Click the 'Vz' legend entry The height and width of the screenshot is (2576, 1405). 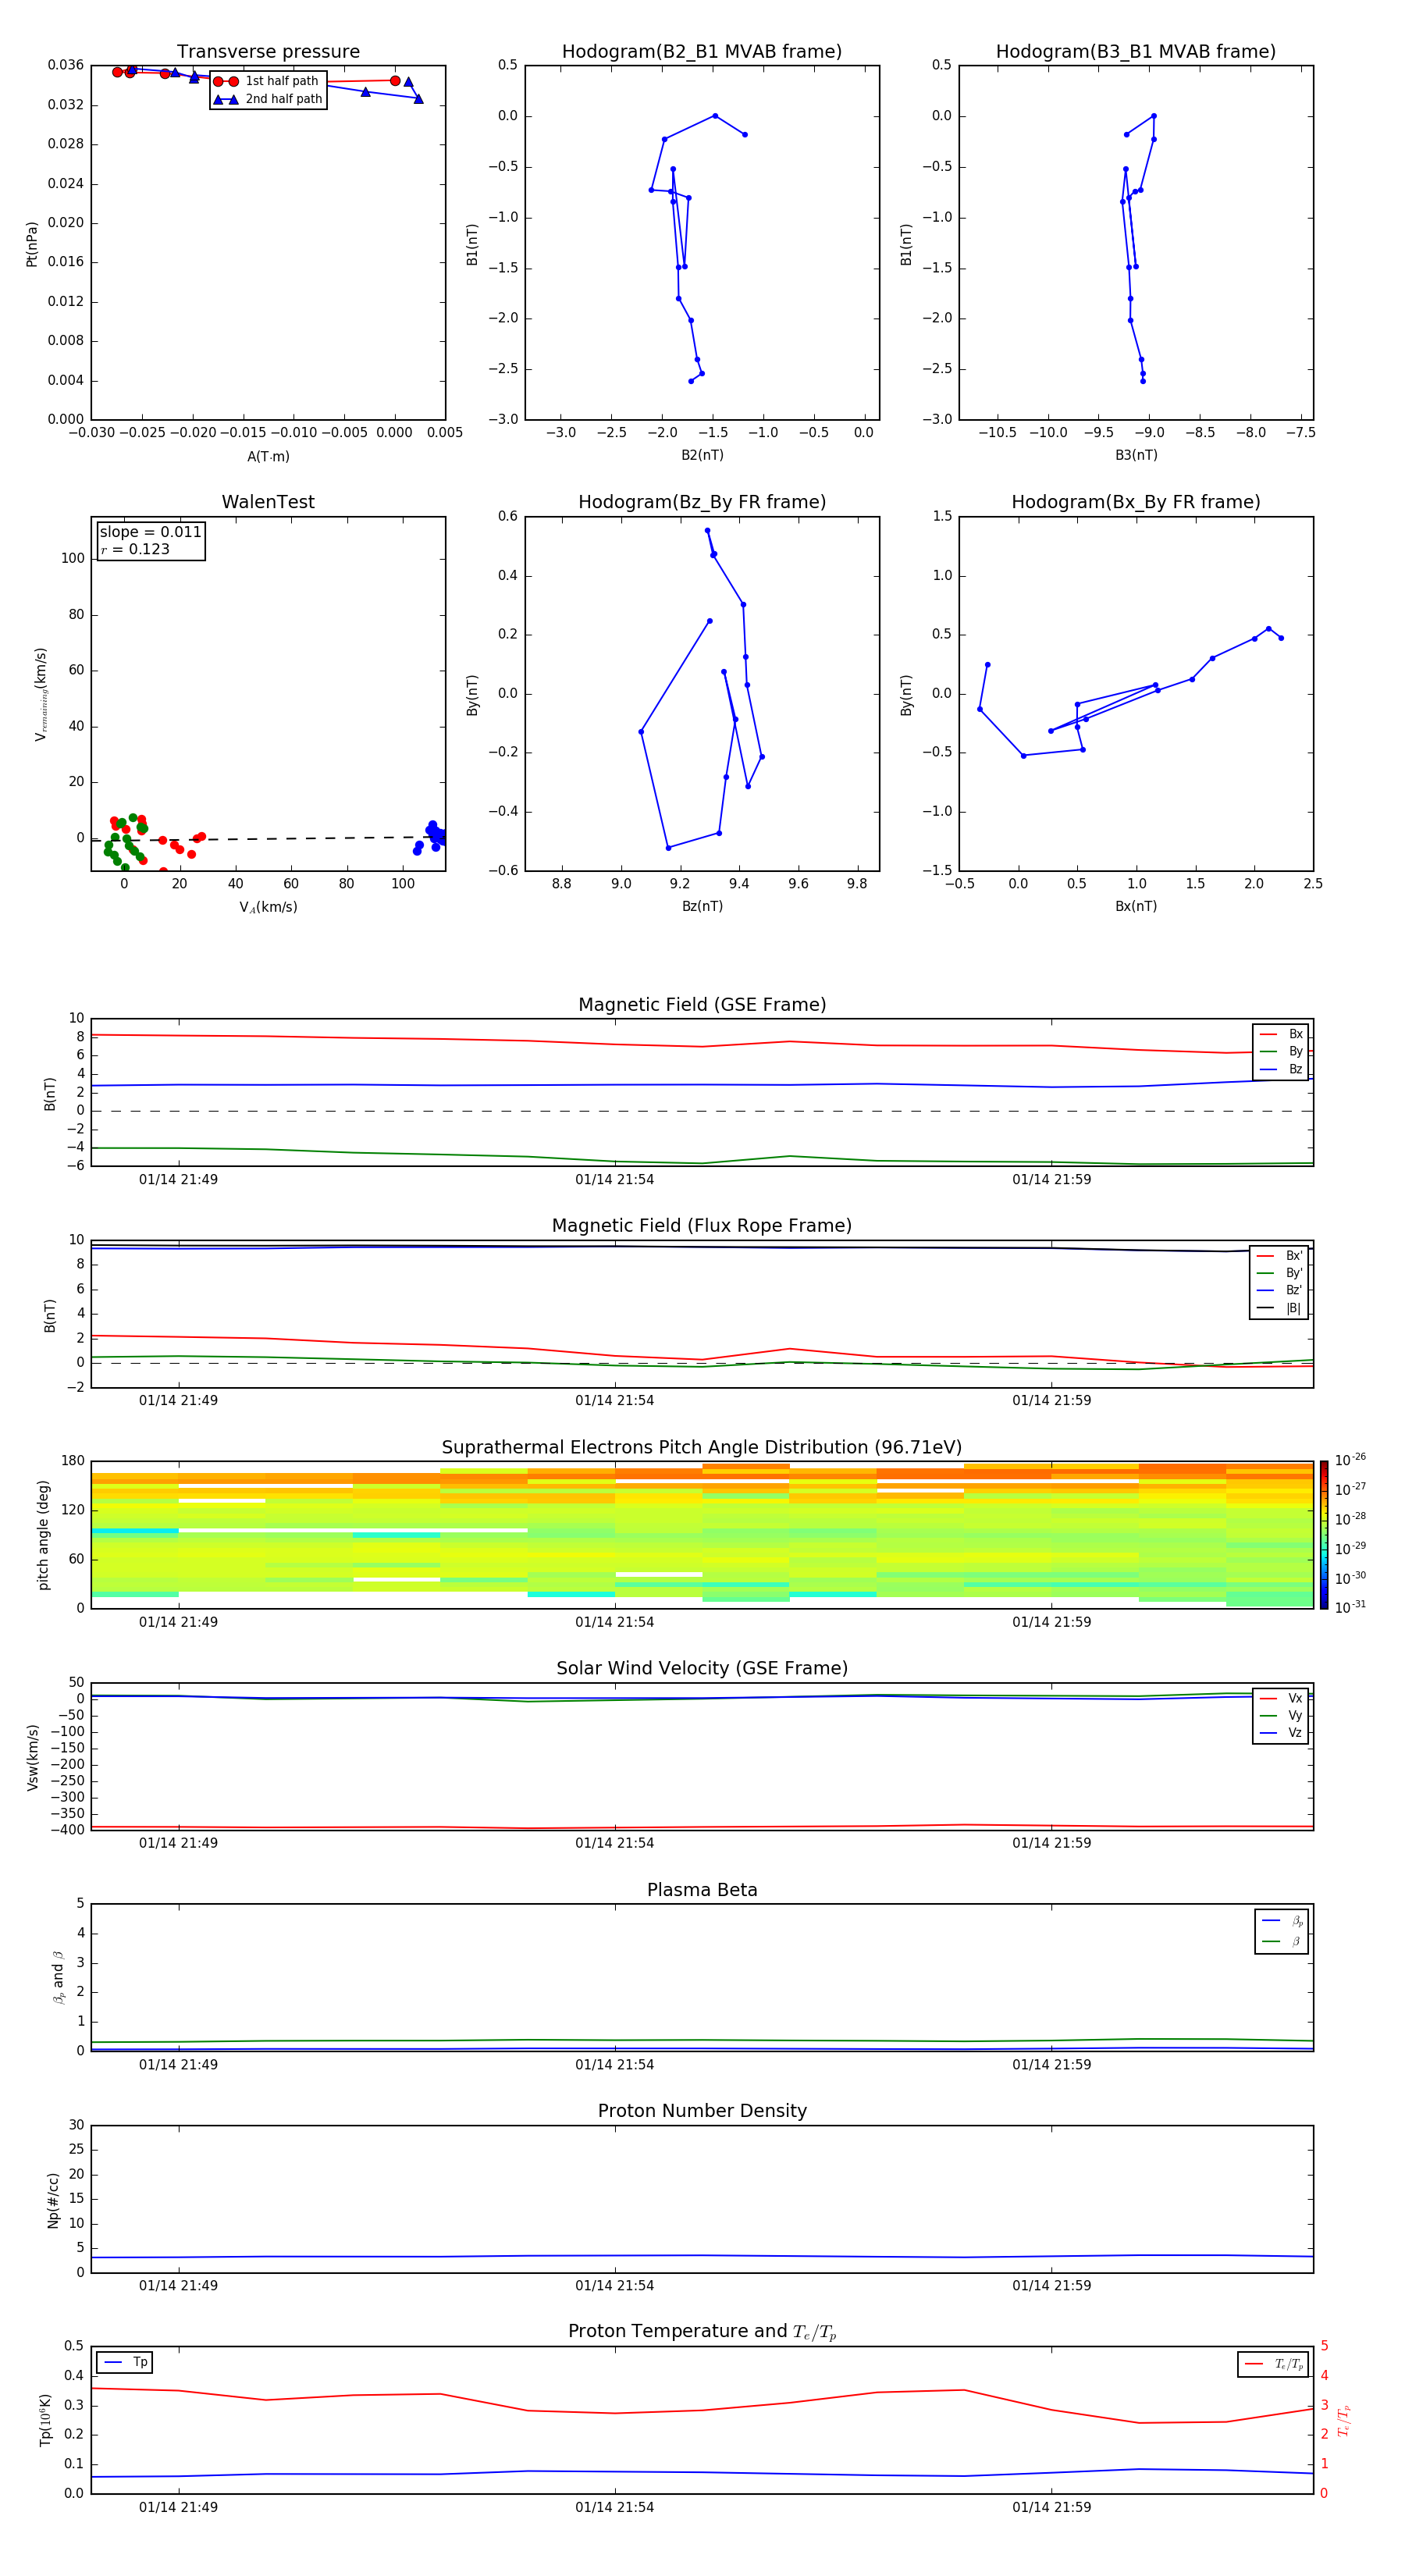(x=1281, y=1733)
